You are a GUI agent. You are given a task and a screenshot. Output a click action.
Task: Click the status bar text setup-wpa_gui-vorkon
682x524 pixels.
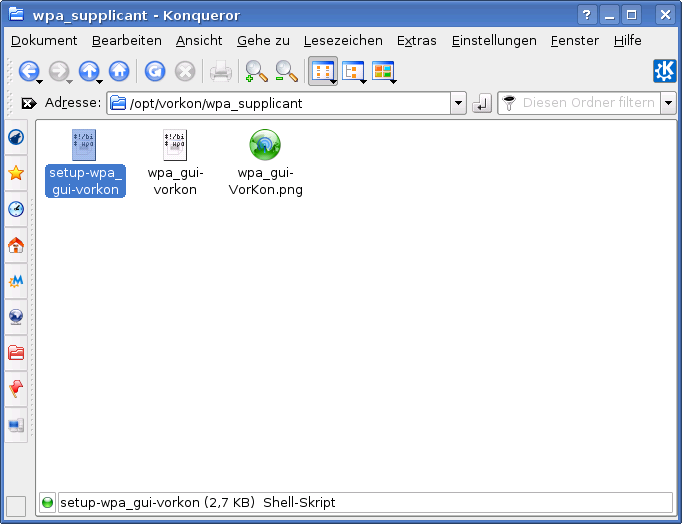pos(130,503)
